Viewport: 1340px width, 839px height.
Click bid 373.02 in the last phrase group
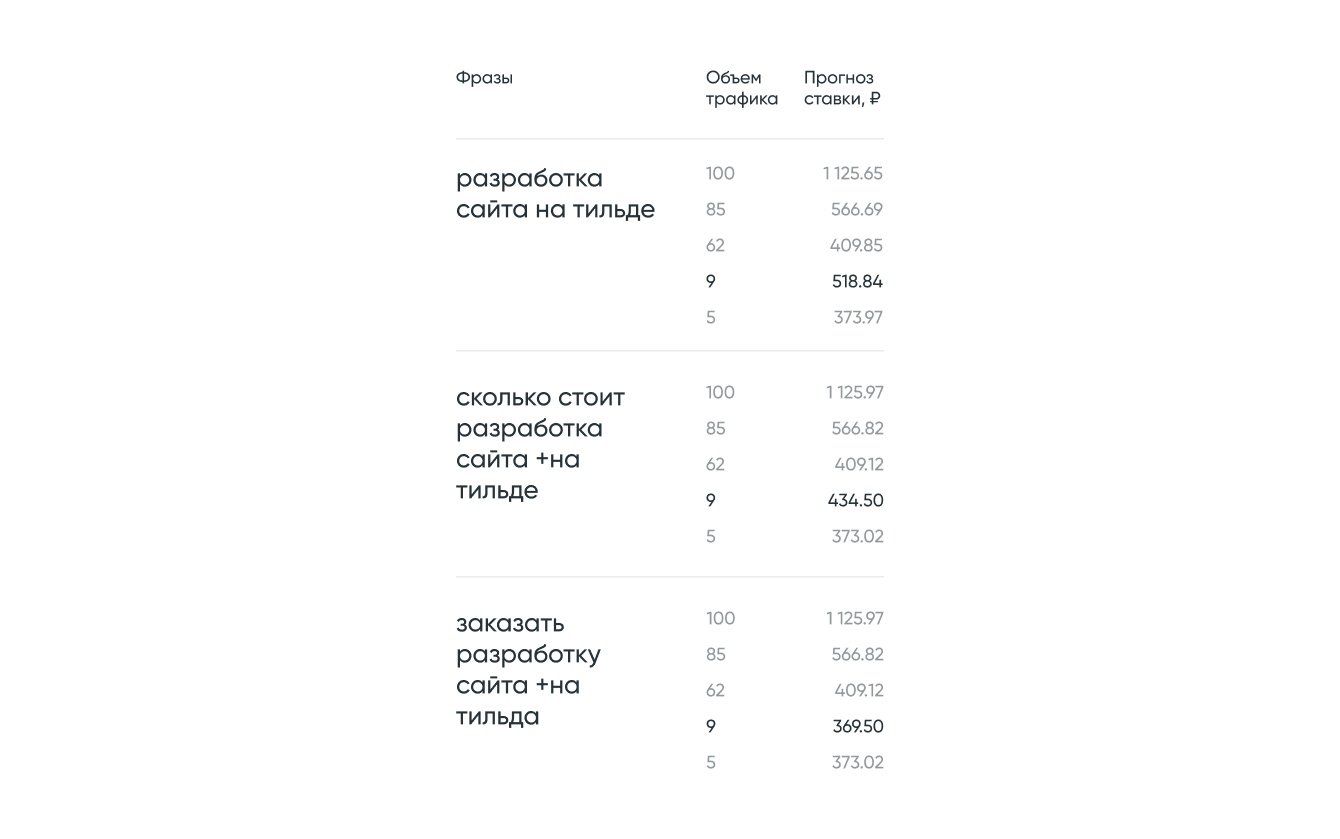coord(857,763)
